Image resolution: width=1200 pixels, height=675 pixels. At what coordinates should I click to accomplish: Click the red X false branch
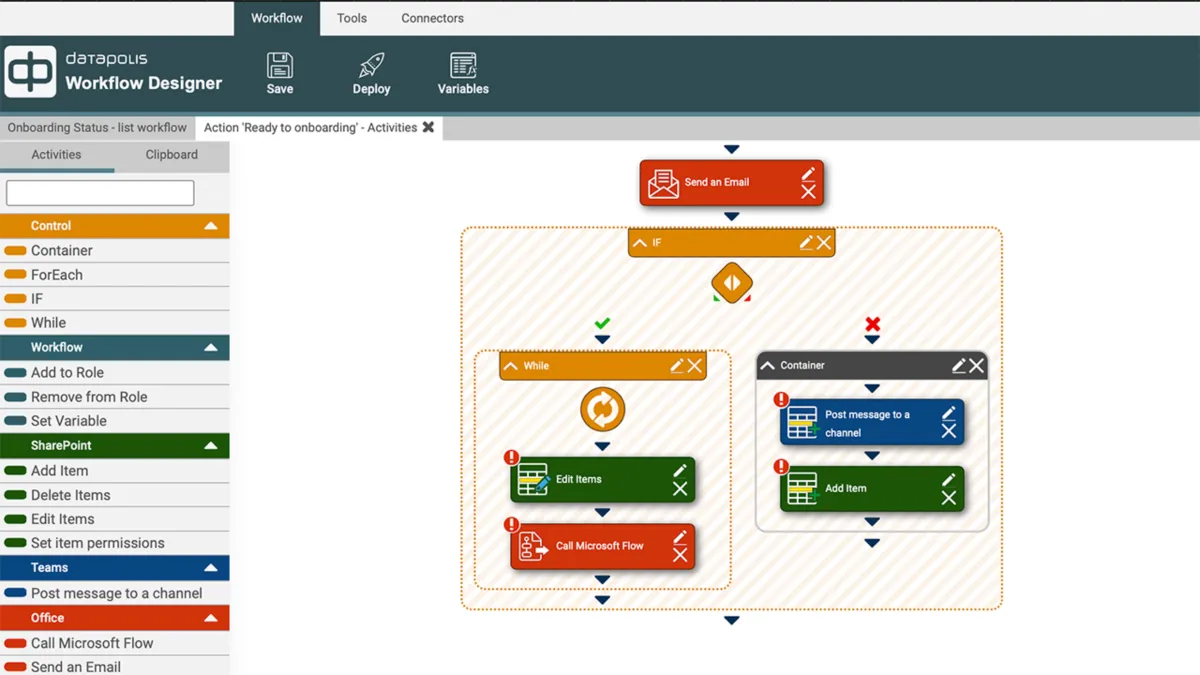pos(872,324)
